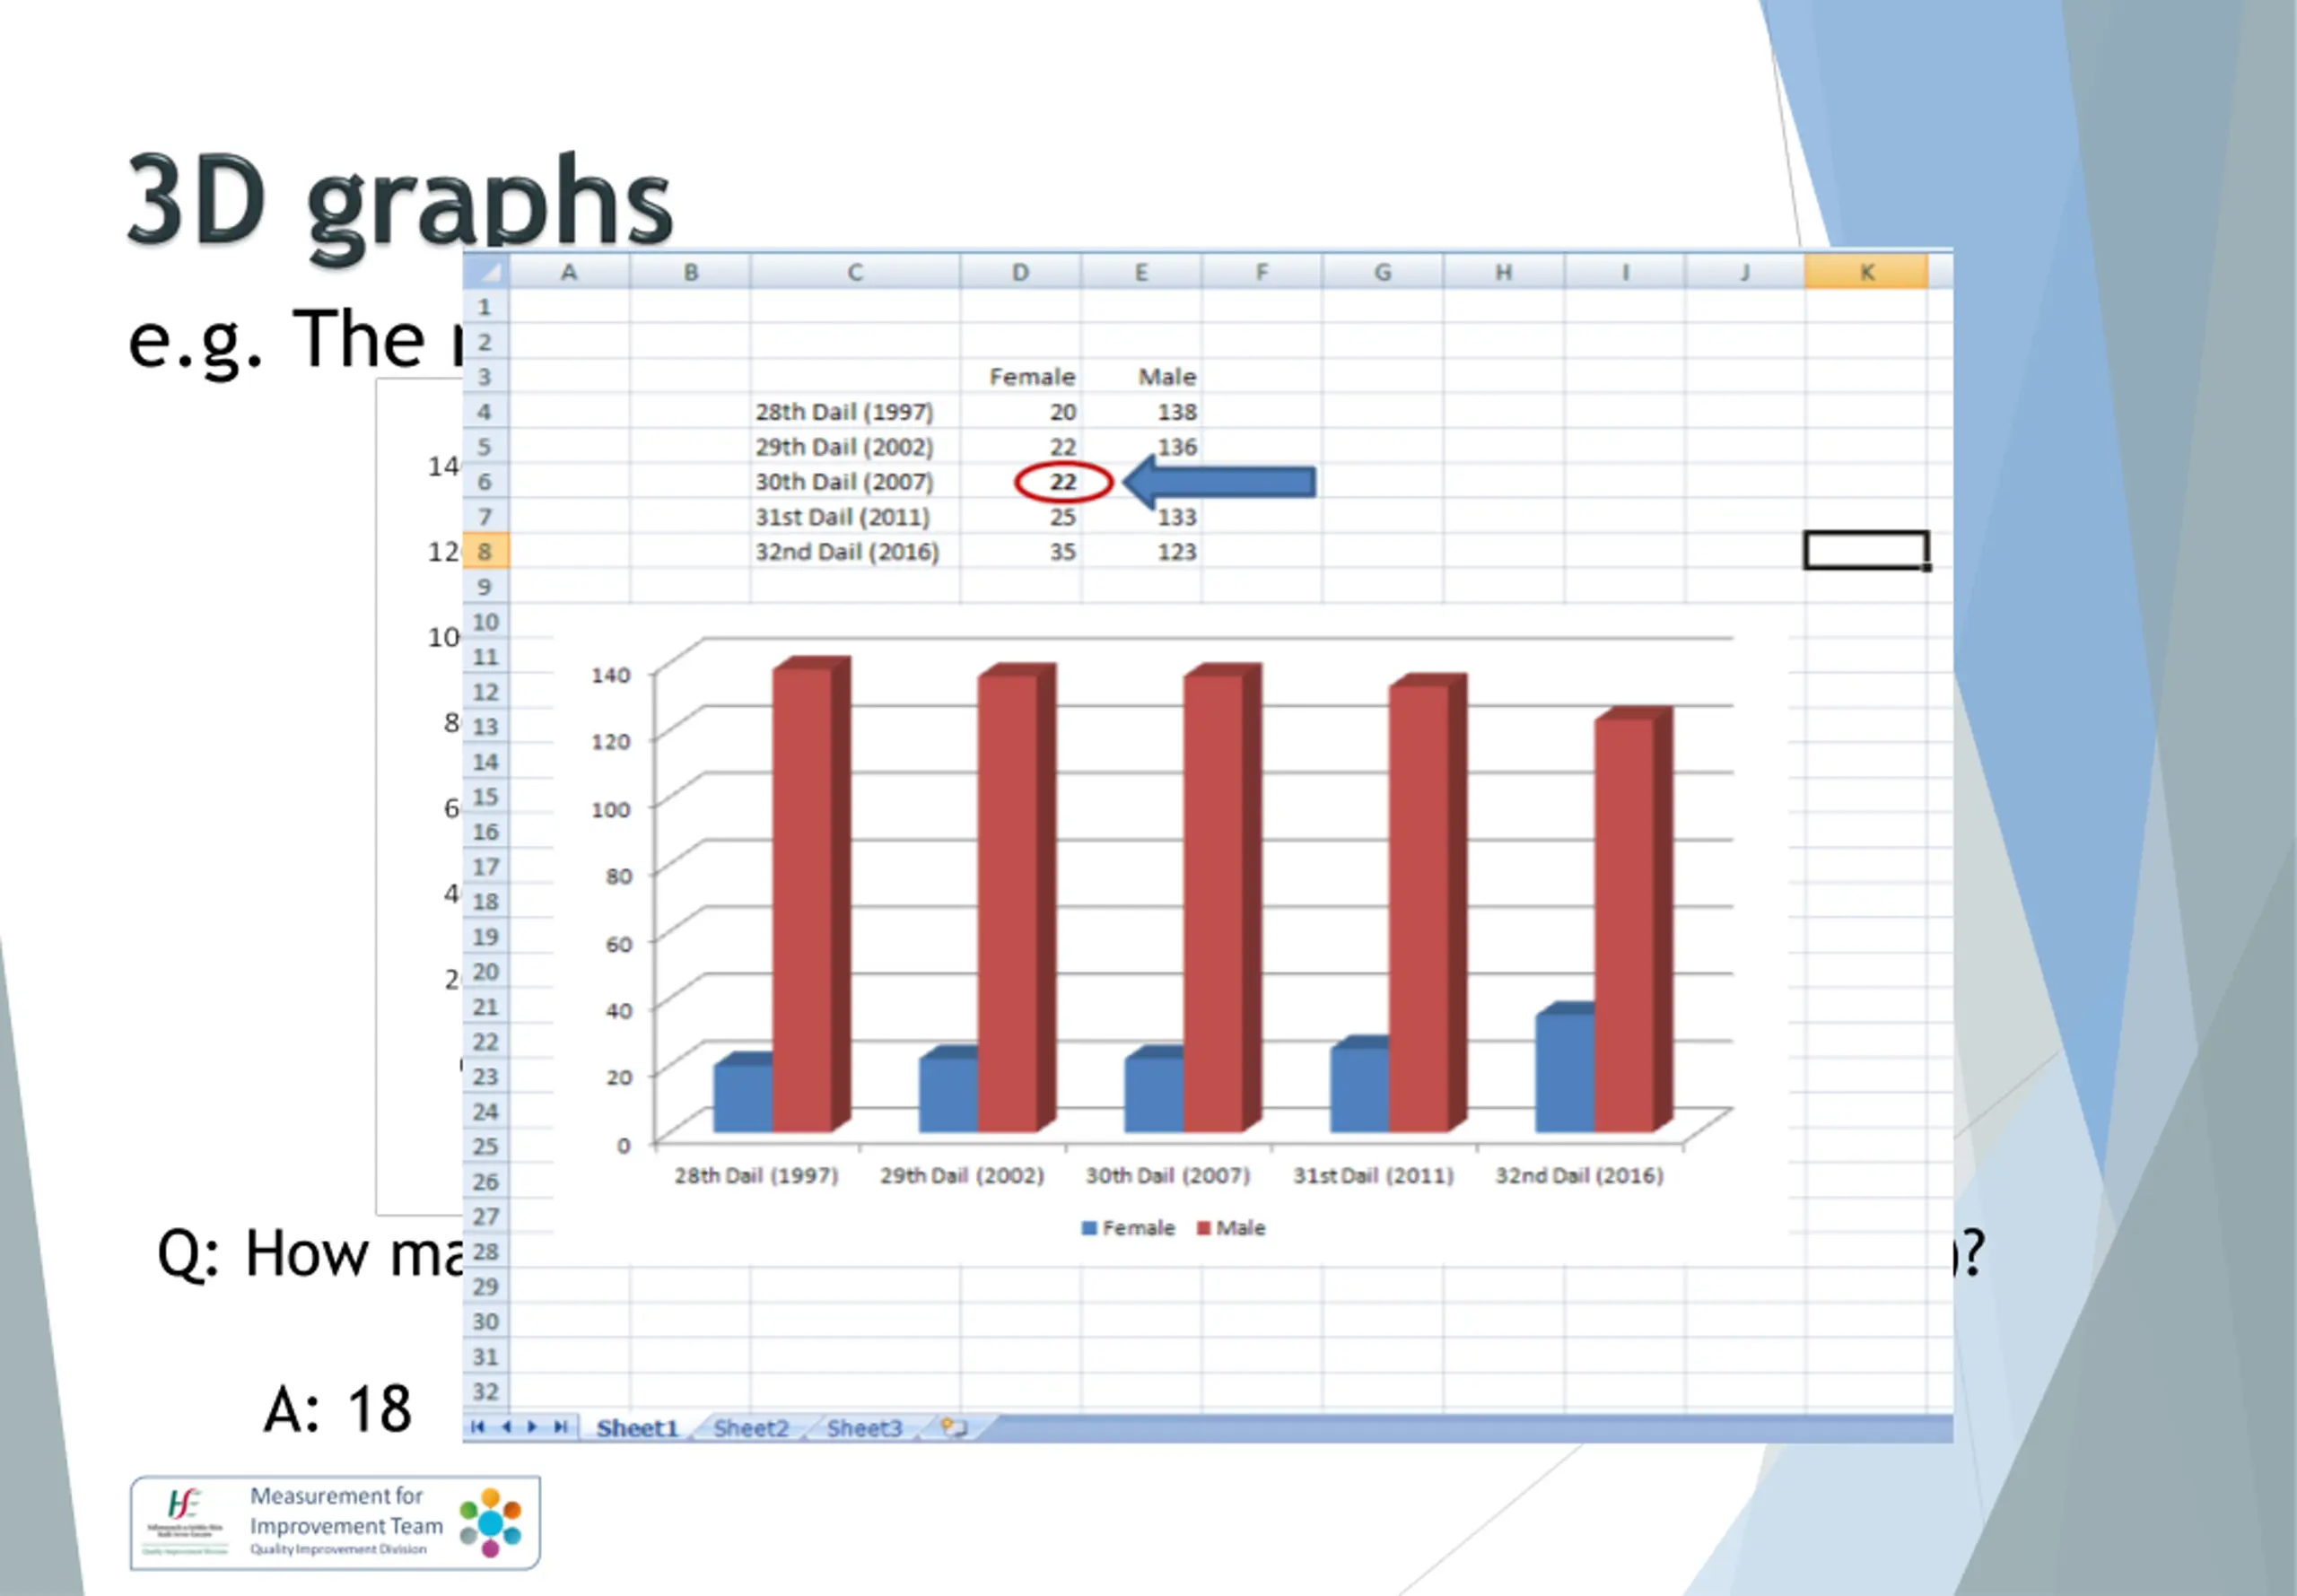Select row 8 header
This screenshot has height=1596, width=2297.
point(485,551)
